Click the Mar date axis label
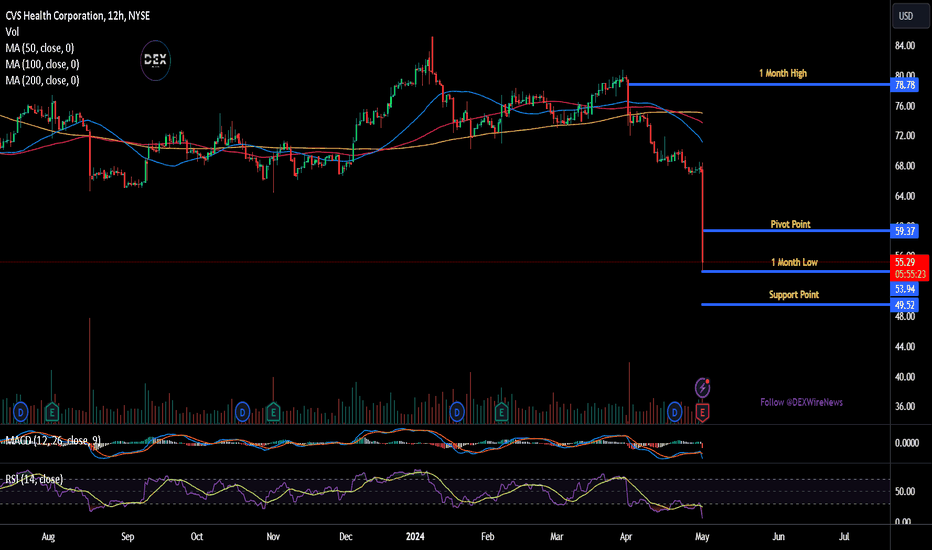Screen dimensions: 932x550 click(x=556, y=536)
